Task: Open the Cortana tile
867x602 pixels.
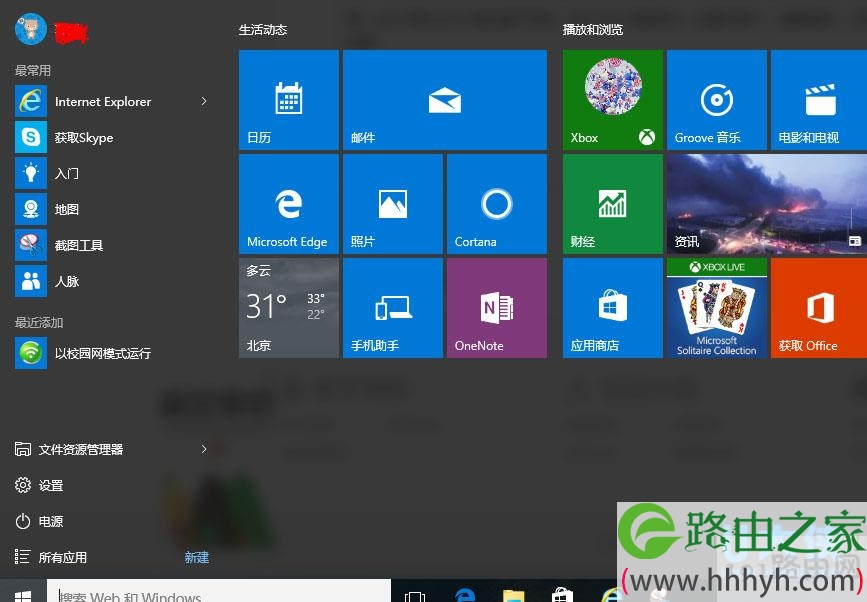Action: point(497,204)
